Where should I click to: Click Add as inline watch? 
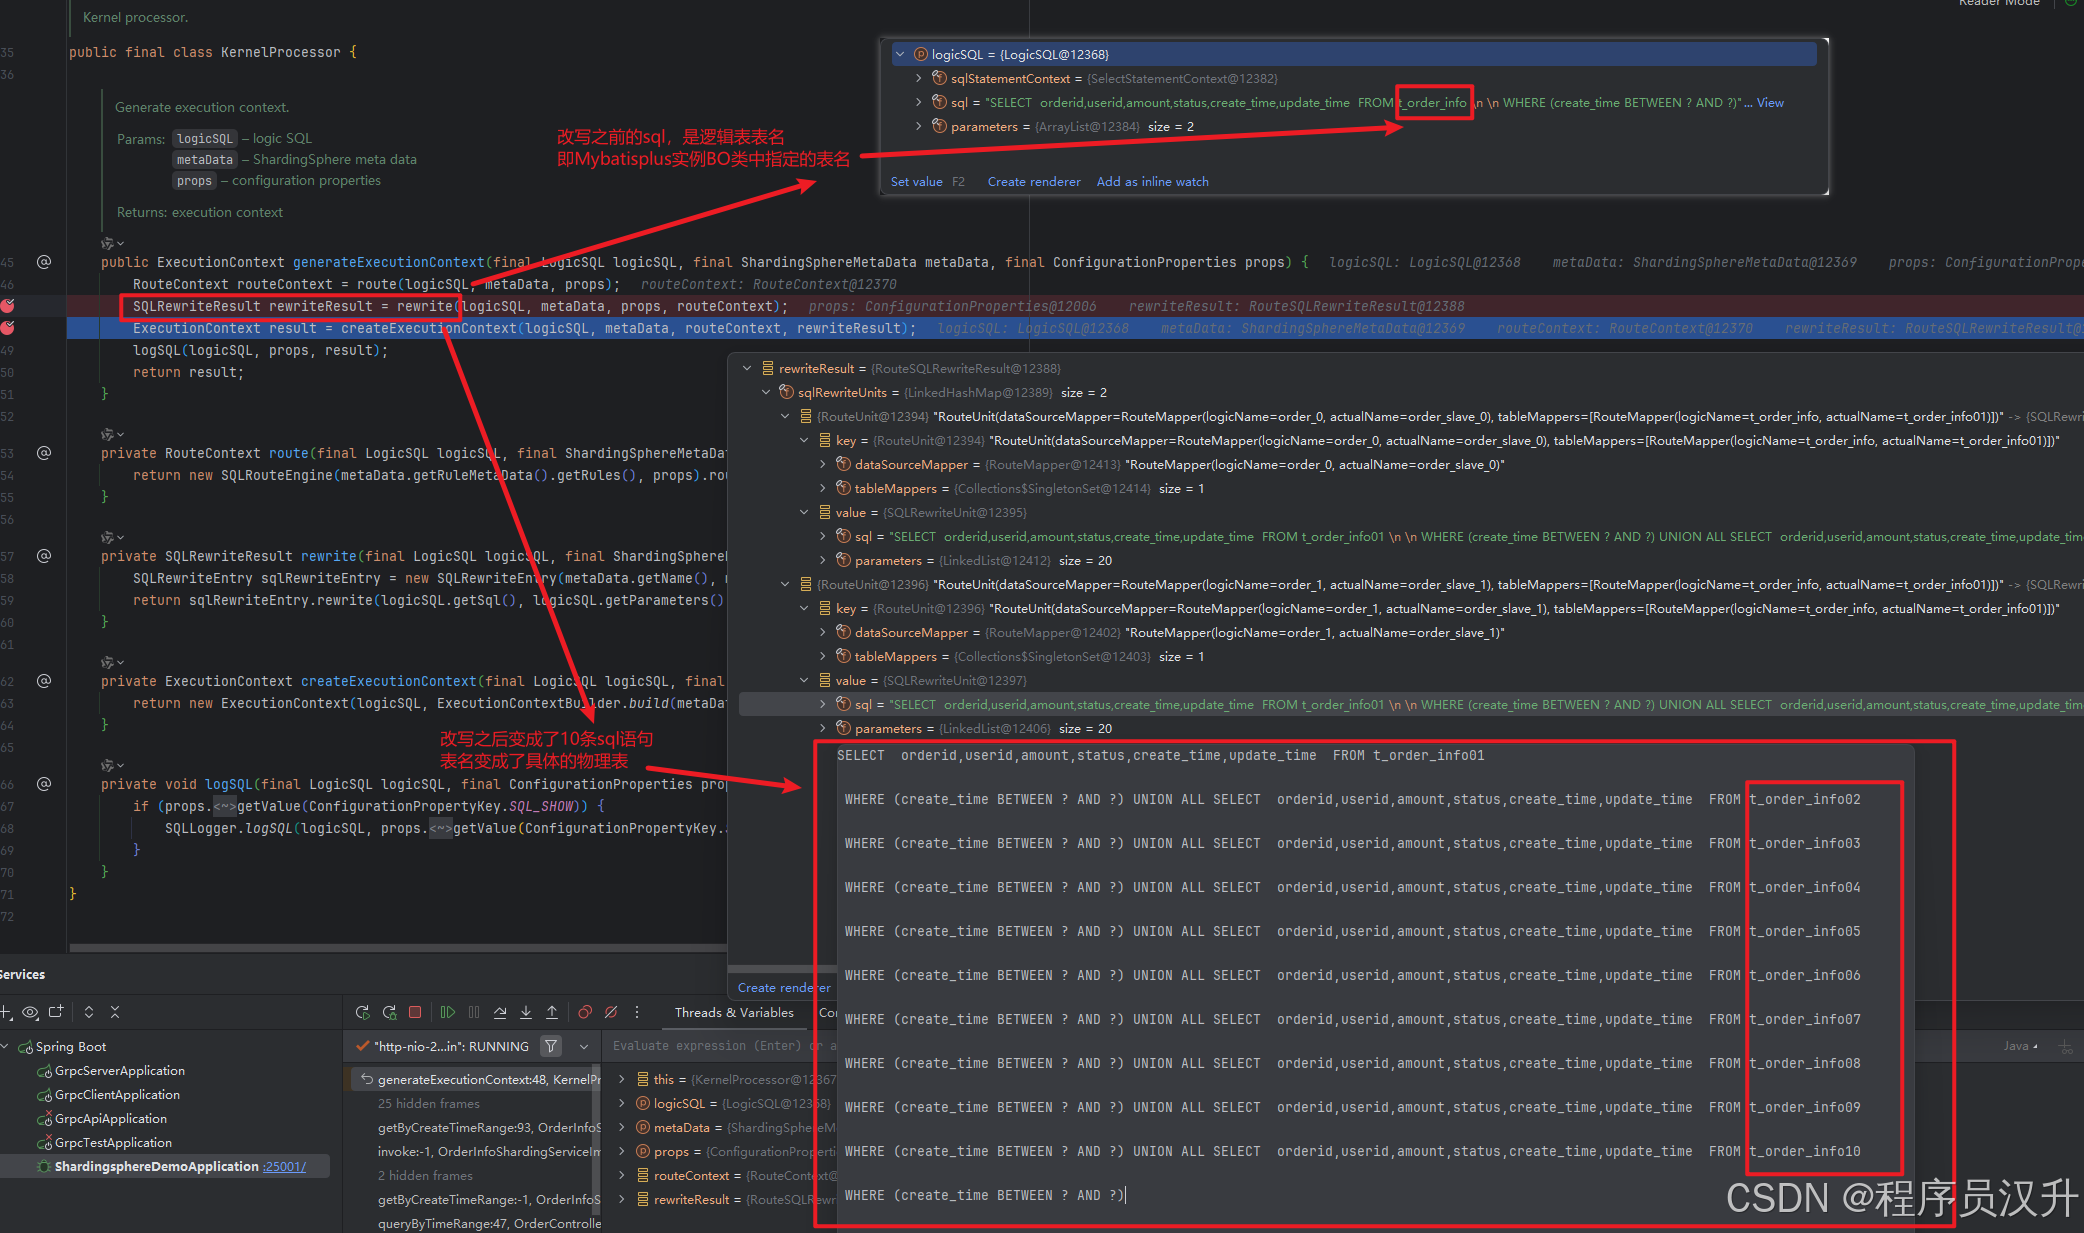click(x=1152, y=181)
